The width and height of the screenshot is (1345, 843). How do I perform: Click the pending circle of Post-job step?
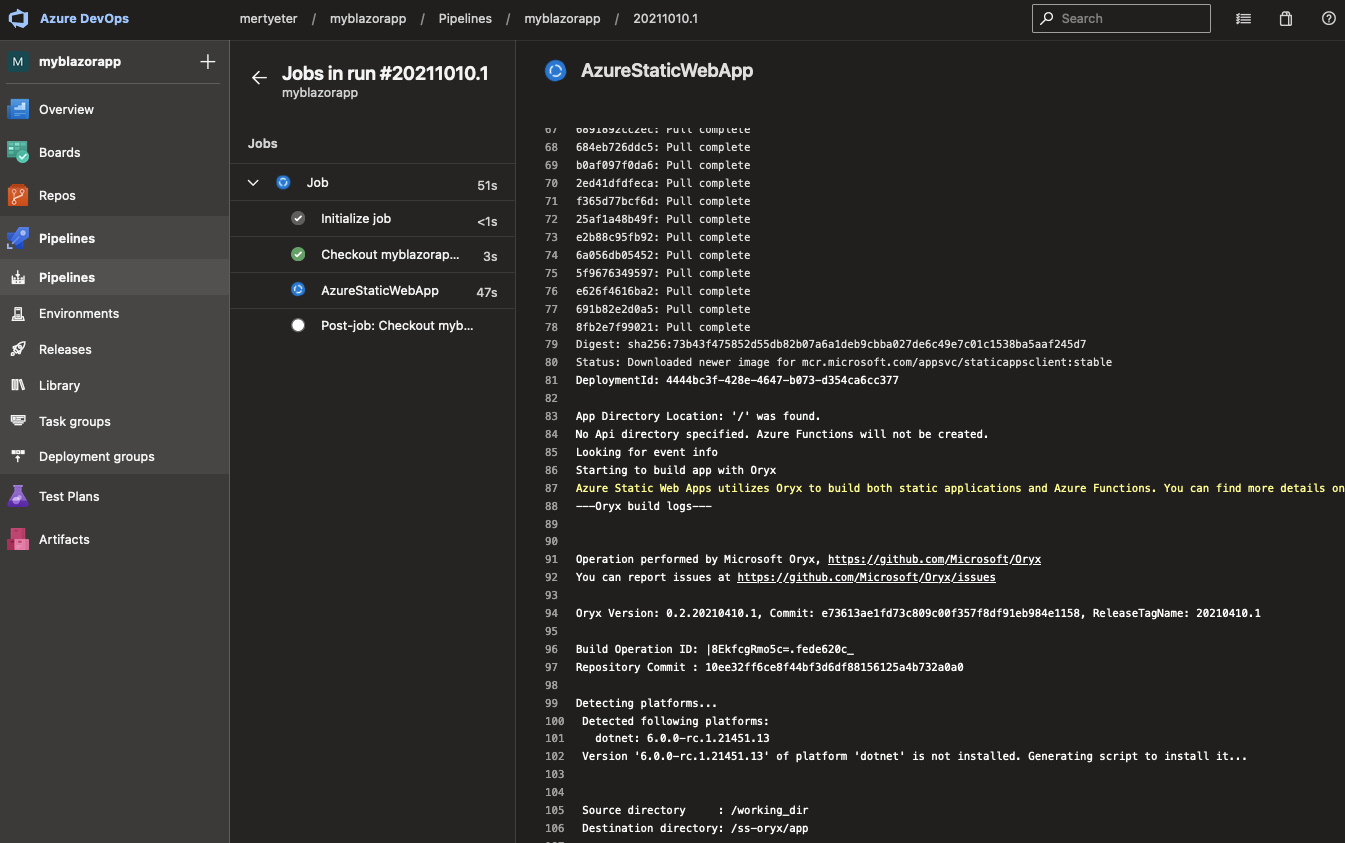298,325
